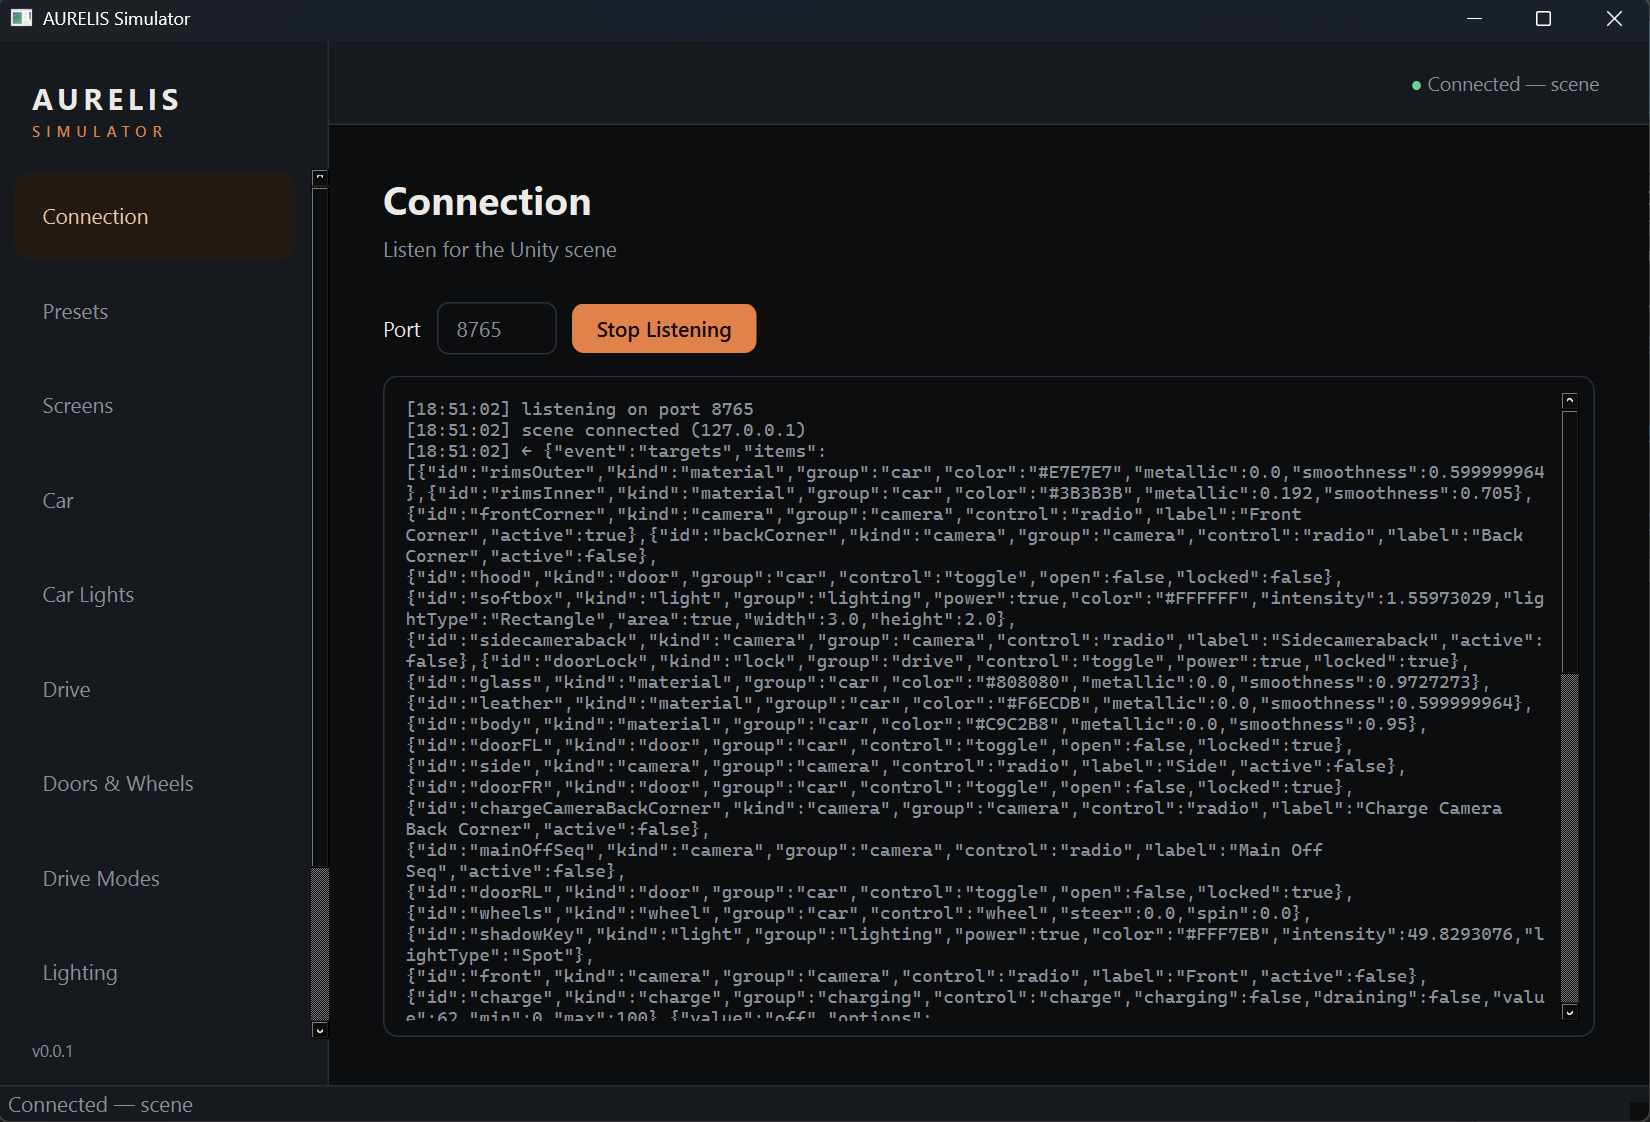Click the sidebar scrollbar down arrow

point(320,1030)
